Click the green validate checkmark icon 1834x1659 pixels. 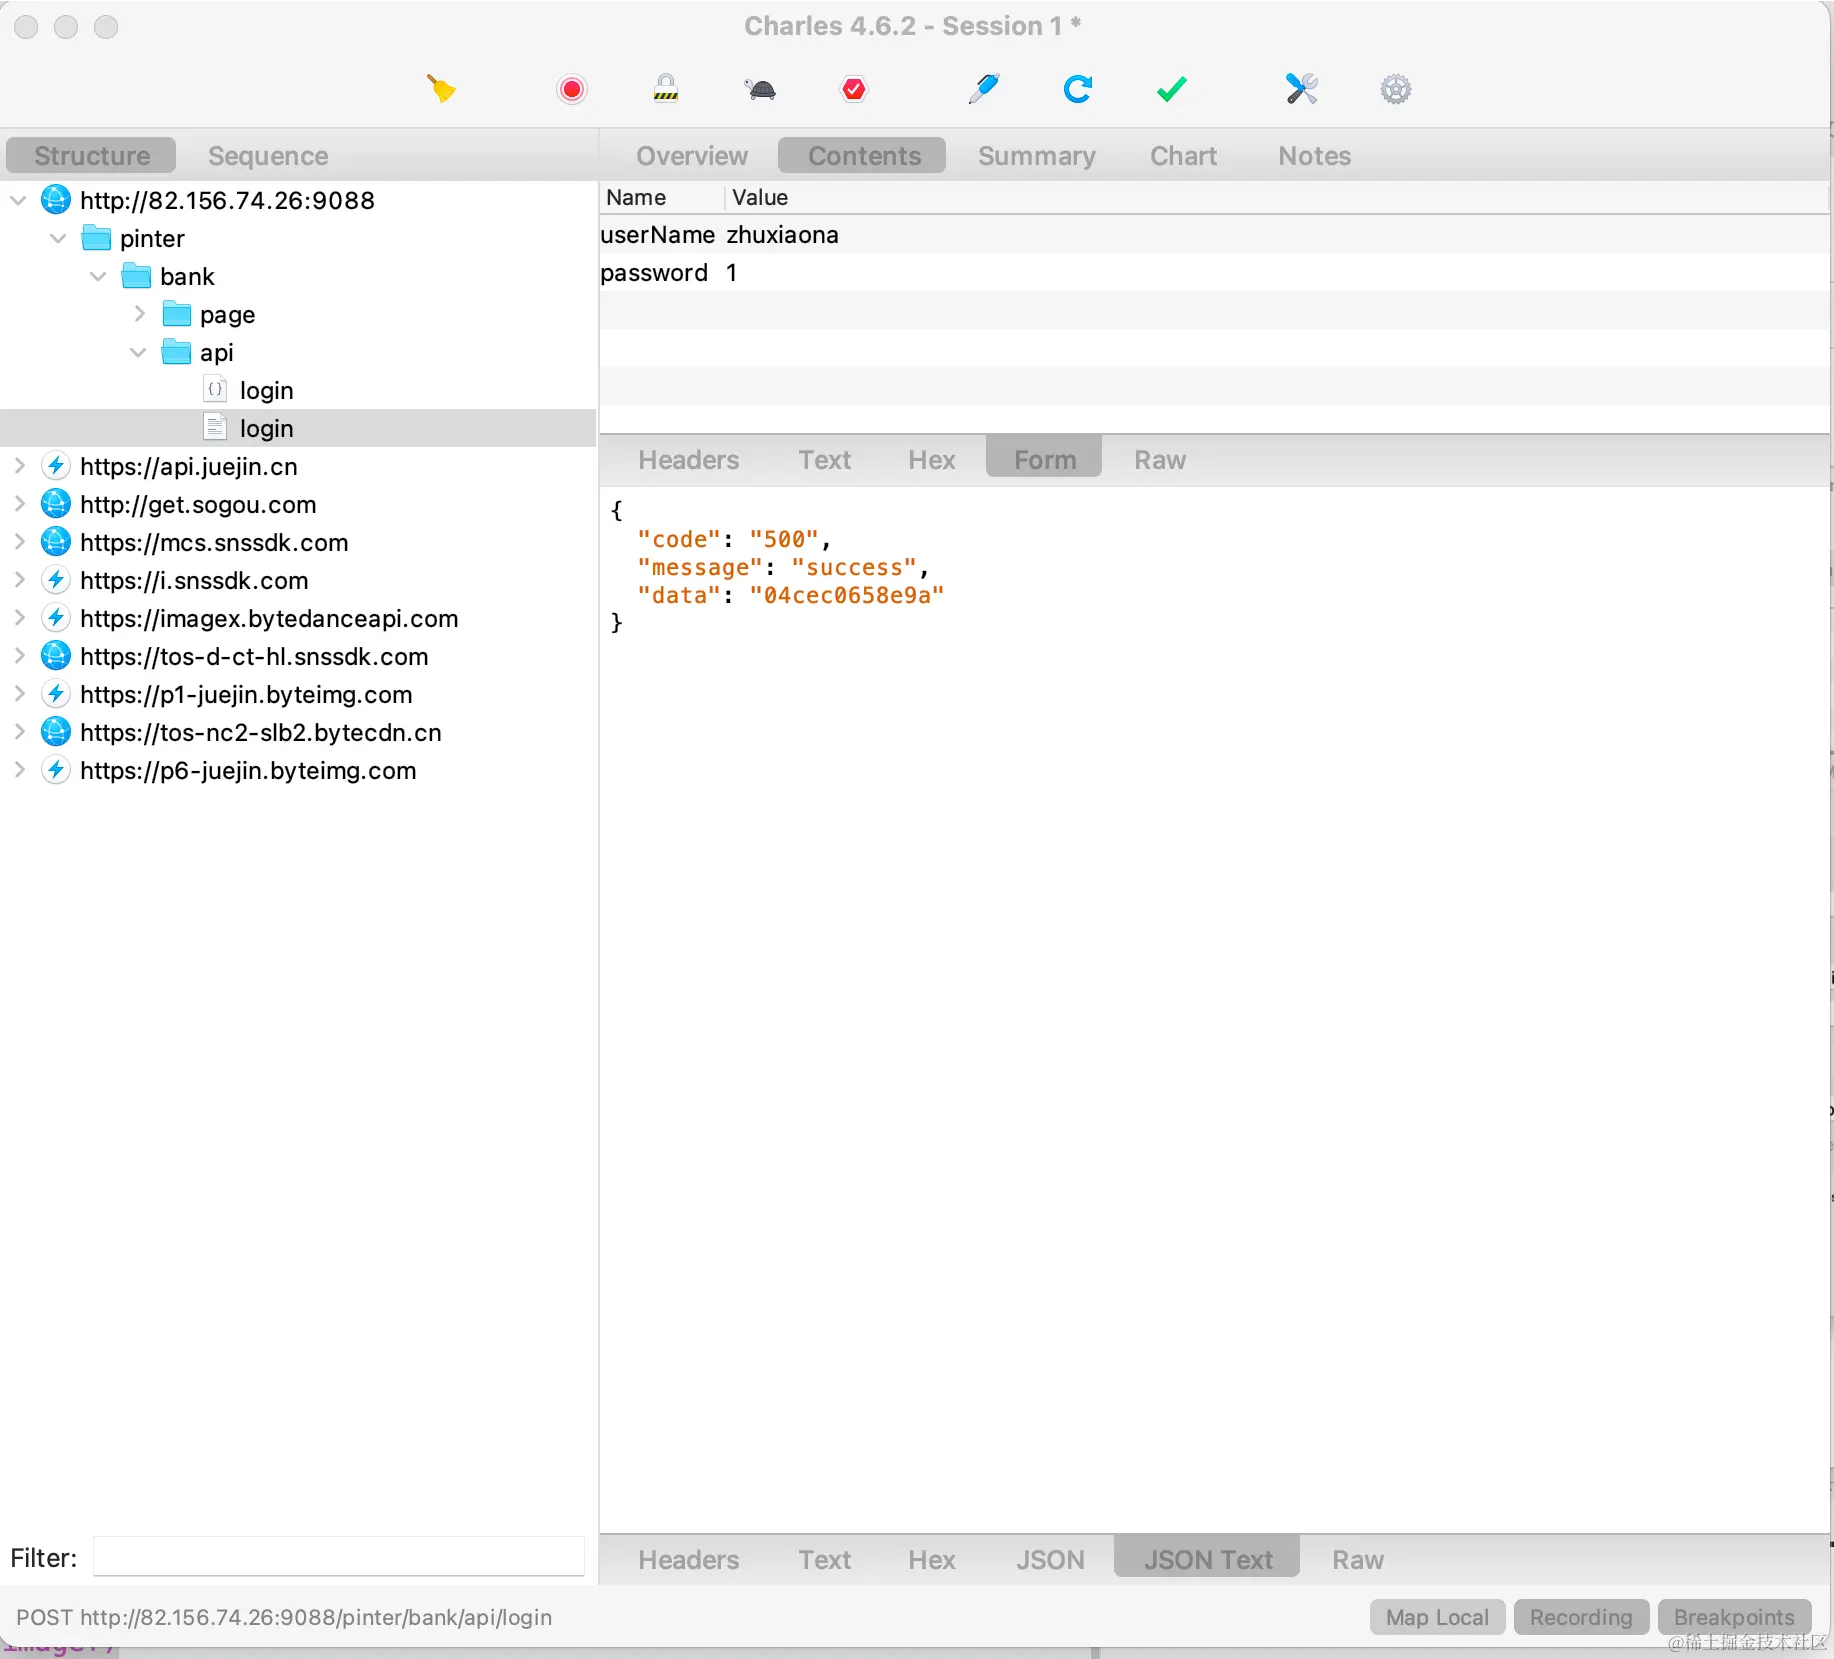click(1172, 89)
